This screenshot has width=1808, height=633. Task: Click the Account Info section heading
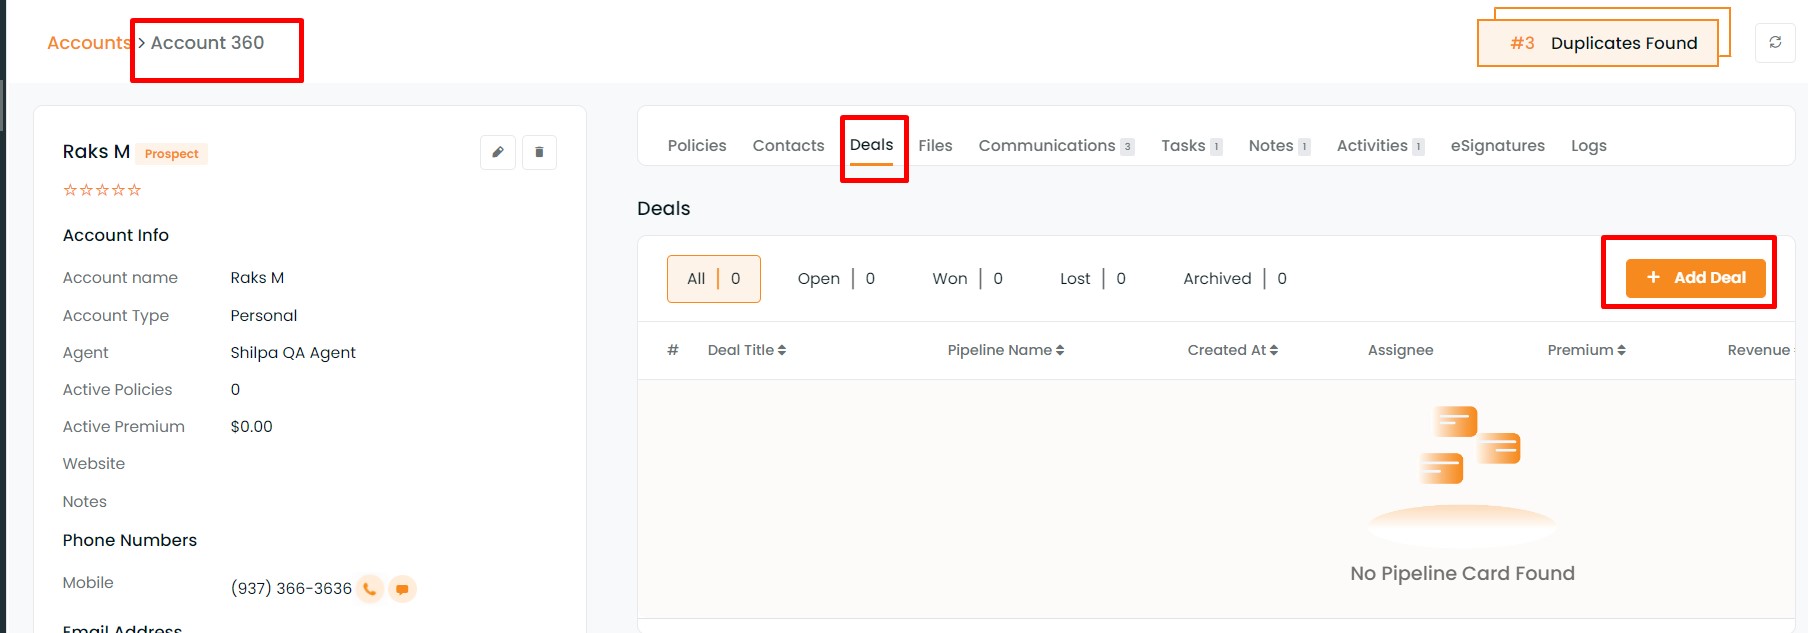[116, 236]
